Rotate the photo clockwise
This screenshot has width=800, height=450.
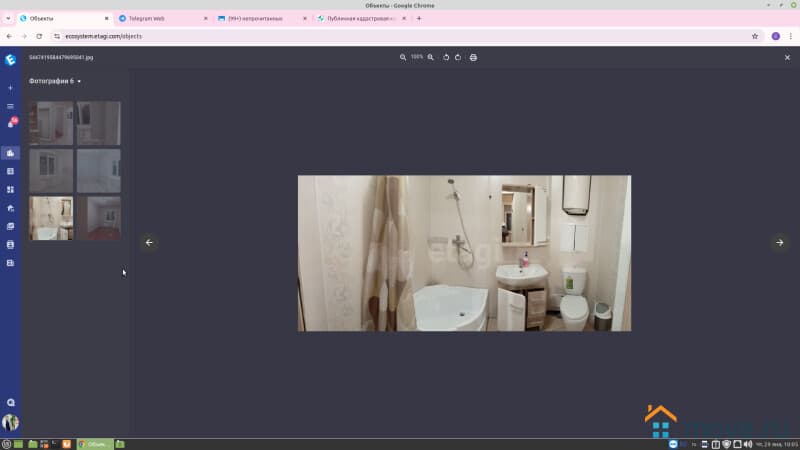(x=458, y=57)
